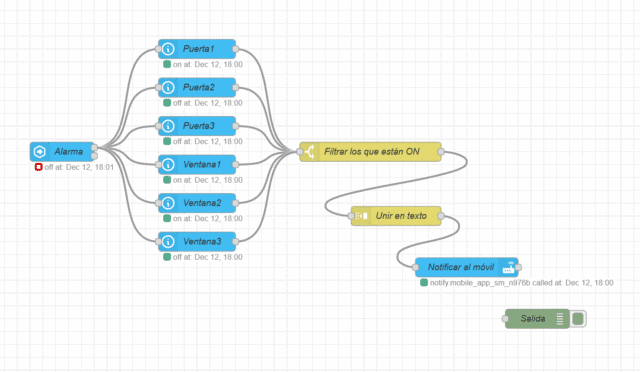Click the join icon on Unir en texto
This screenshot has width=640, height=372.
[x=361, y=216]
